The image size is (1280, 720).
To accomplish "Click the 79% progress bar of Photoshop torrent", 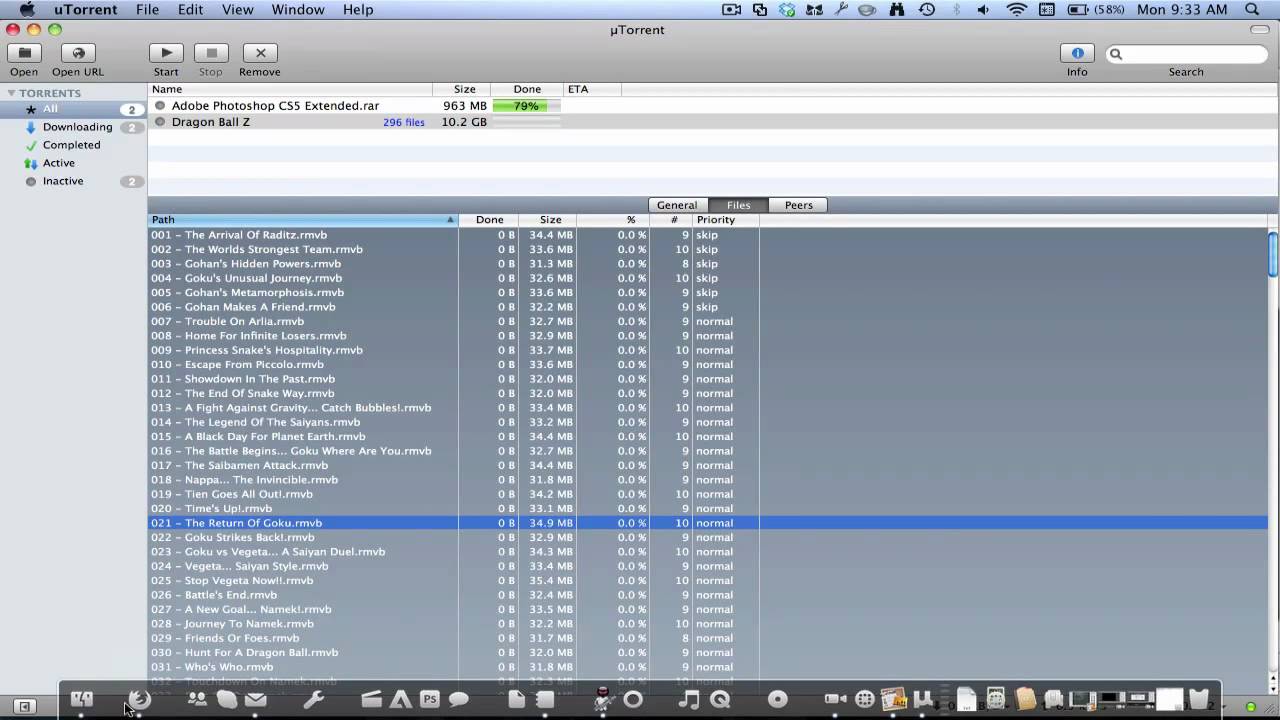I will tap(526, 105).
